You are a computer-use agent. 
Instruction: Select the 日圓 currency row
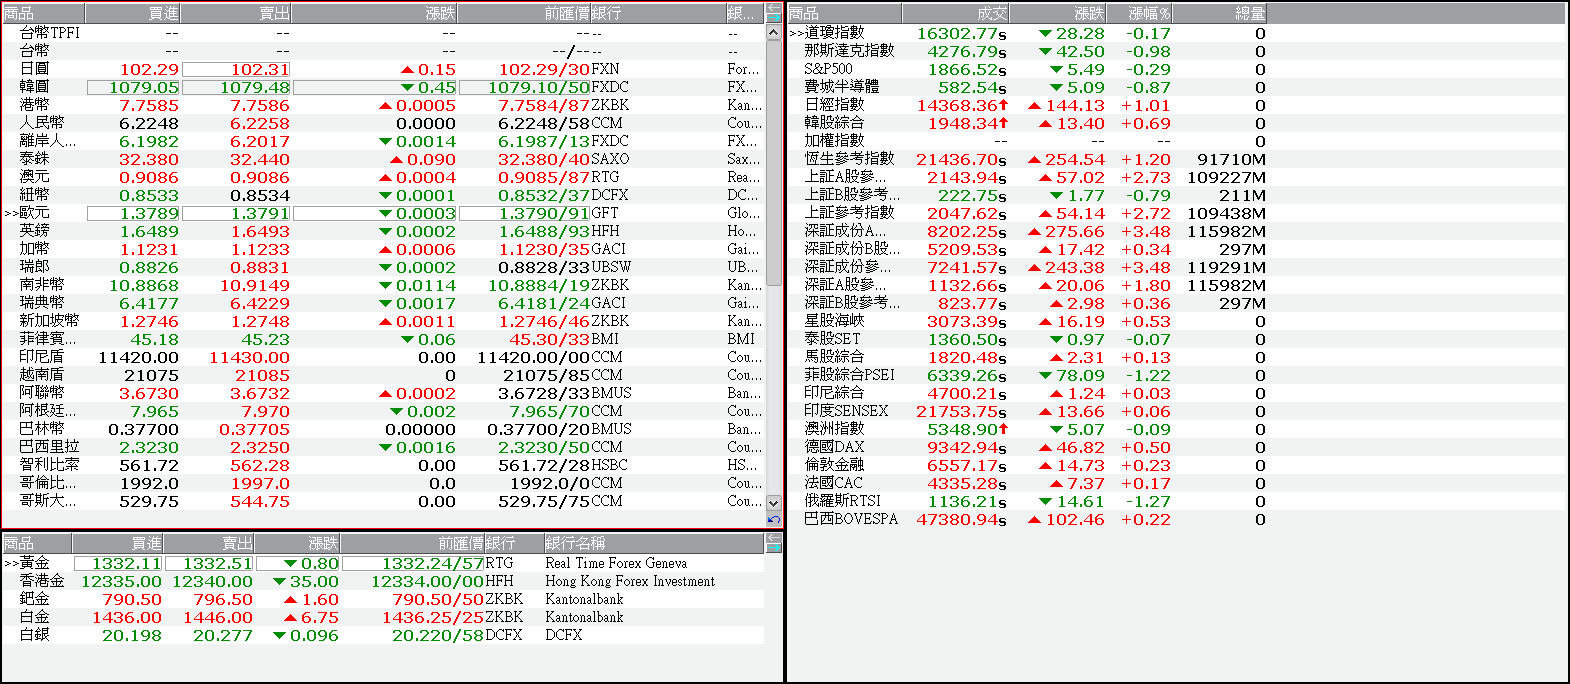pos(383,69)
